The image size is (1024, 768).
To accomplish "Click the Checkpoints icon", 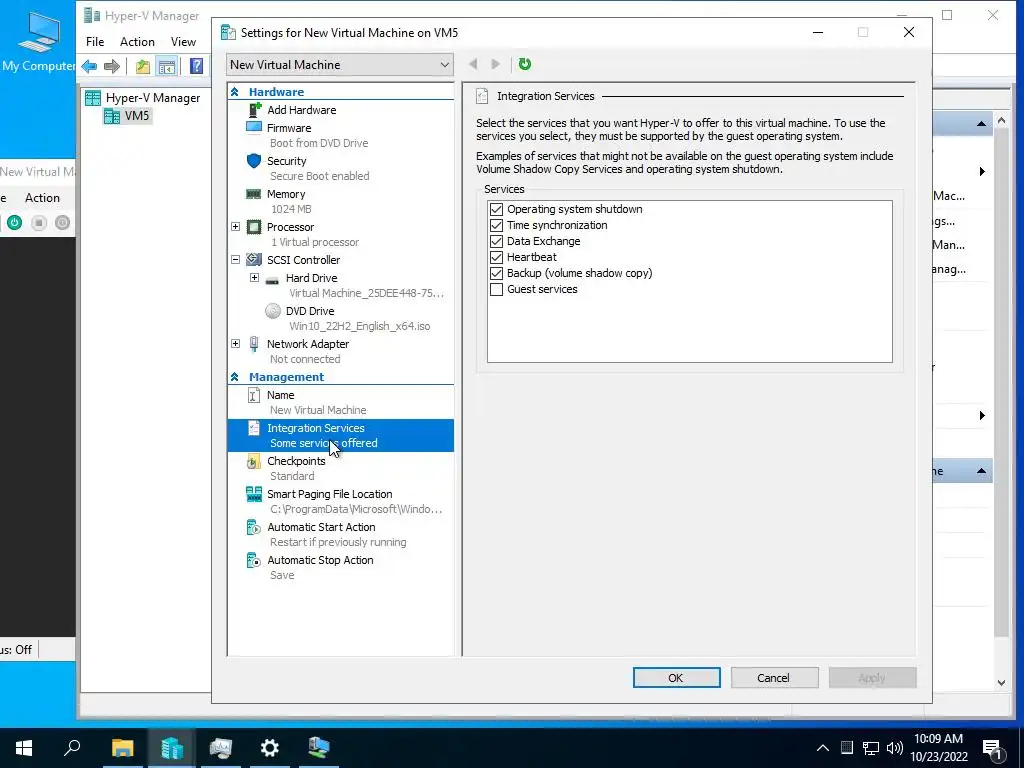I will 253,462.
